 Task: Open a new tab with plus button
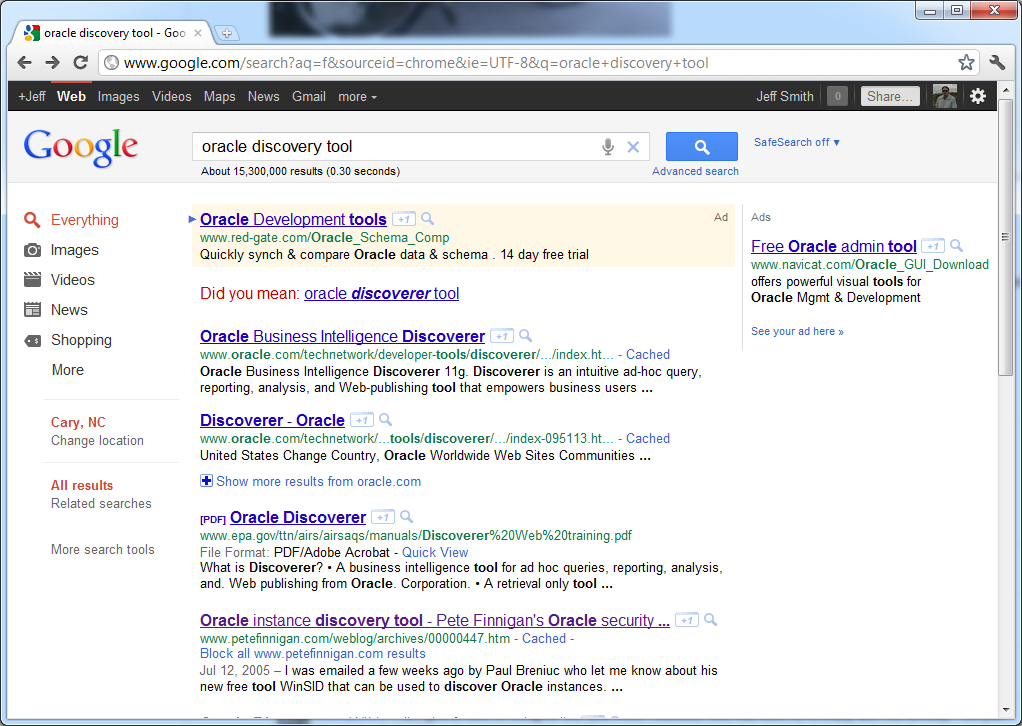pos(226,33)
